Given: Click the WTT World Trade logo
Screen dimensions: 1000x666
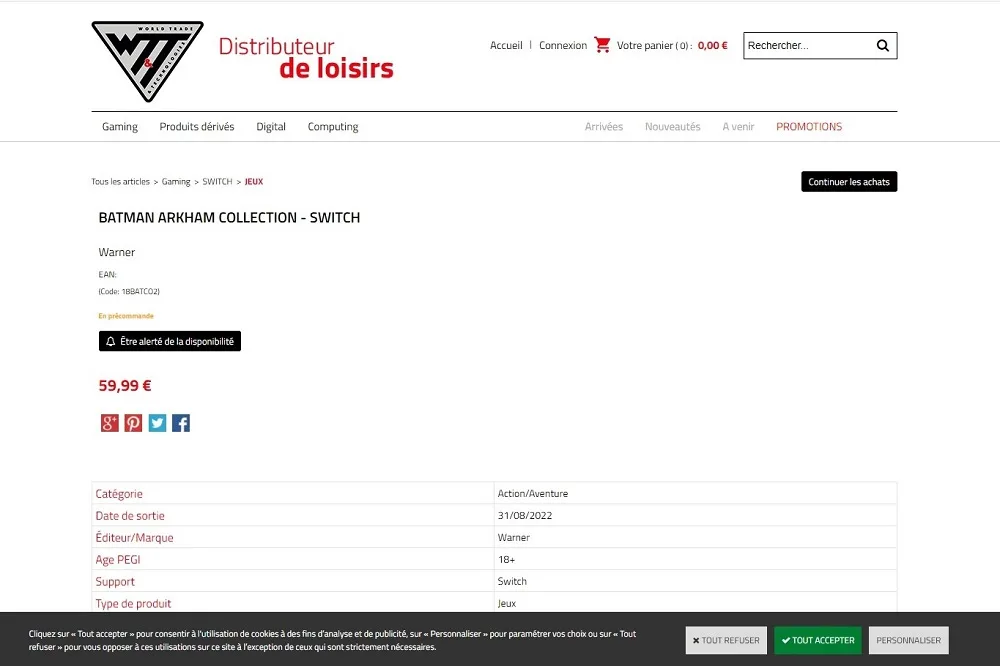Looking at the screenshot, I should (x=147, y=61).
